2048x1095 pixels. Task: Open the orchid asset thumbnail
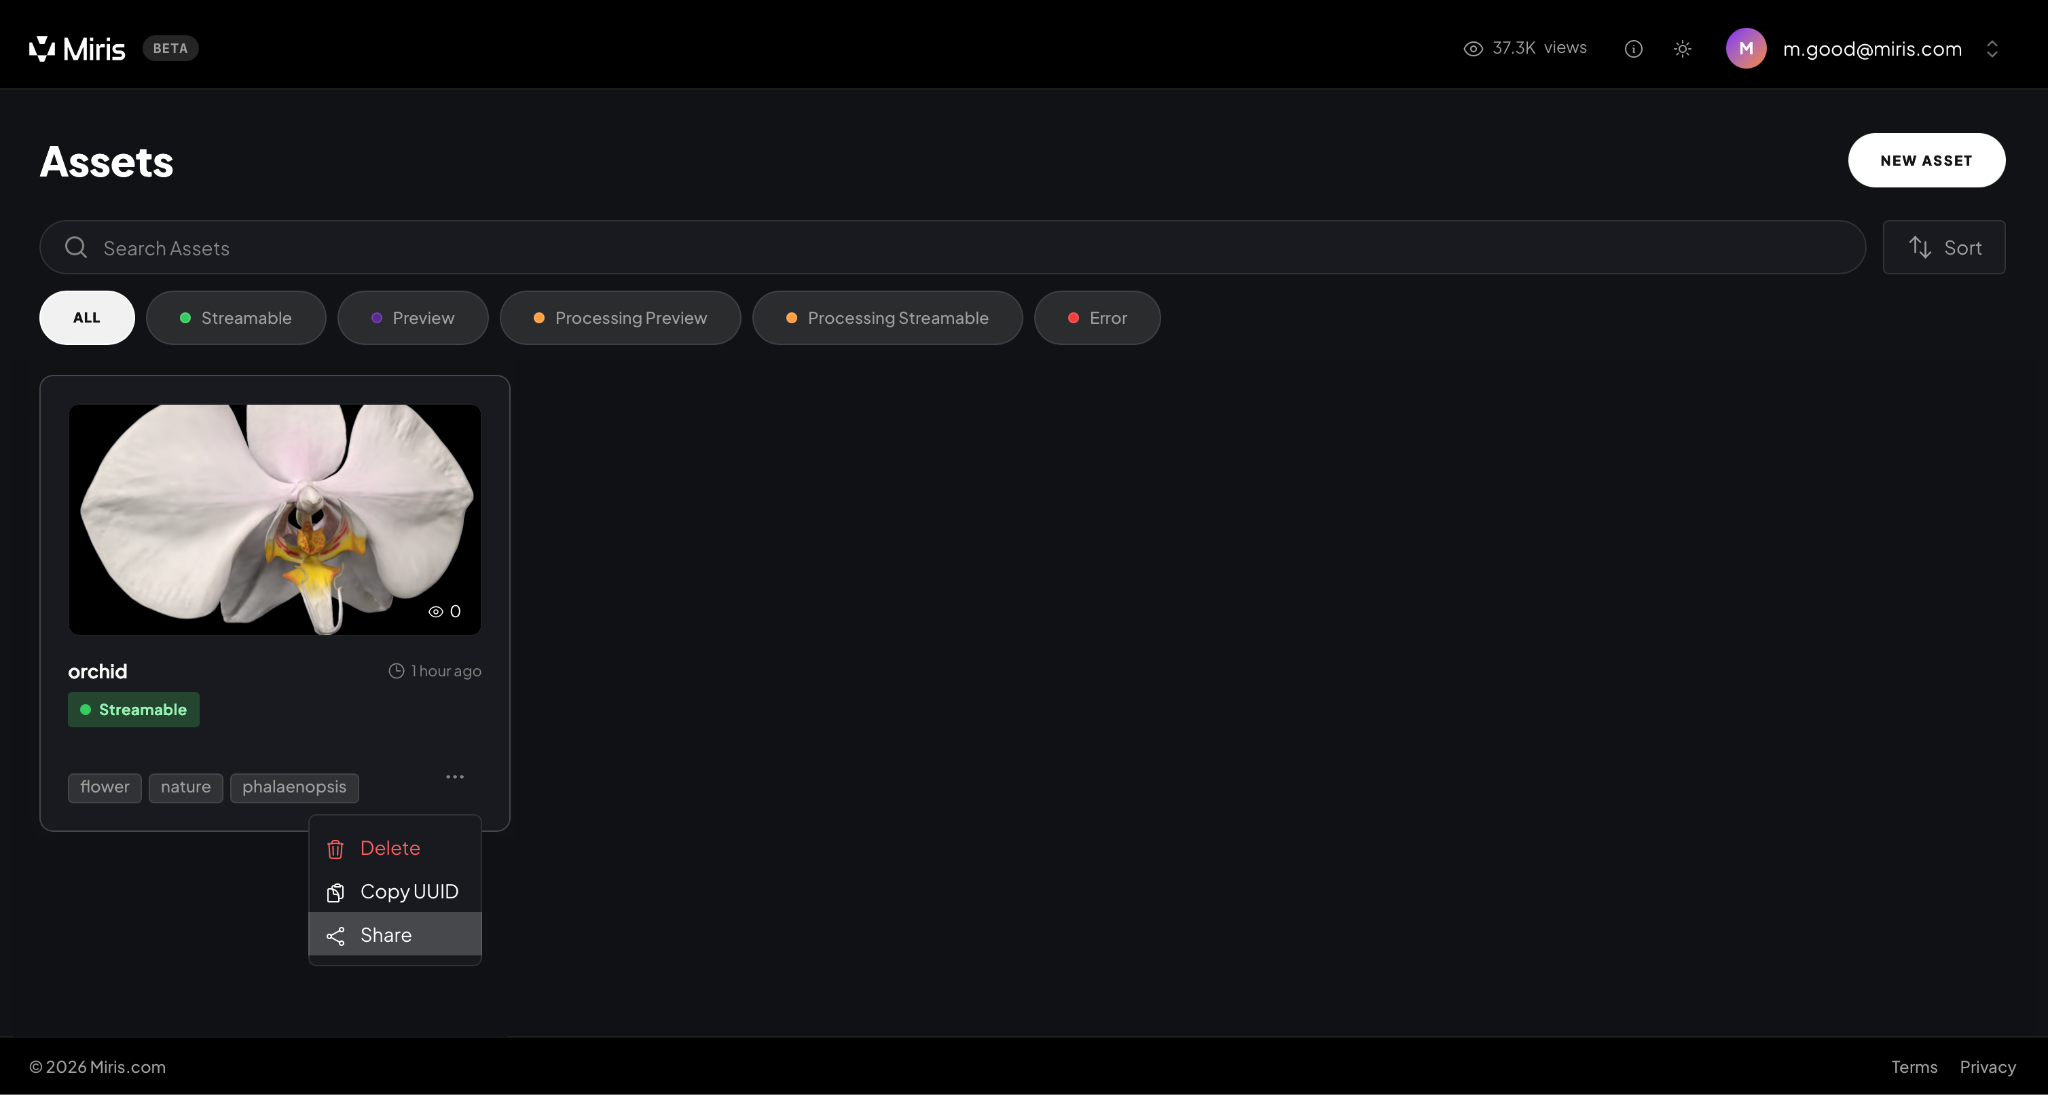coord(274,519)
